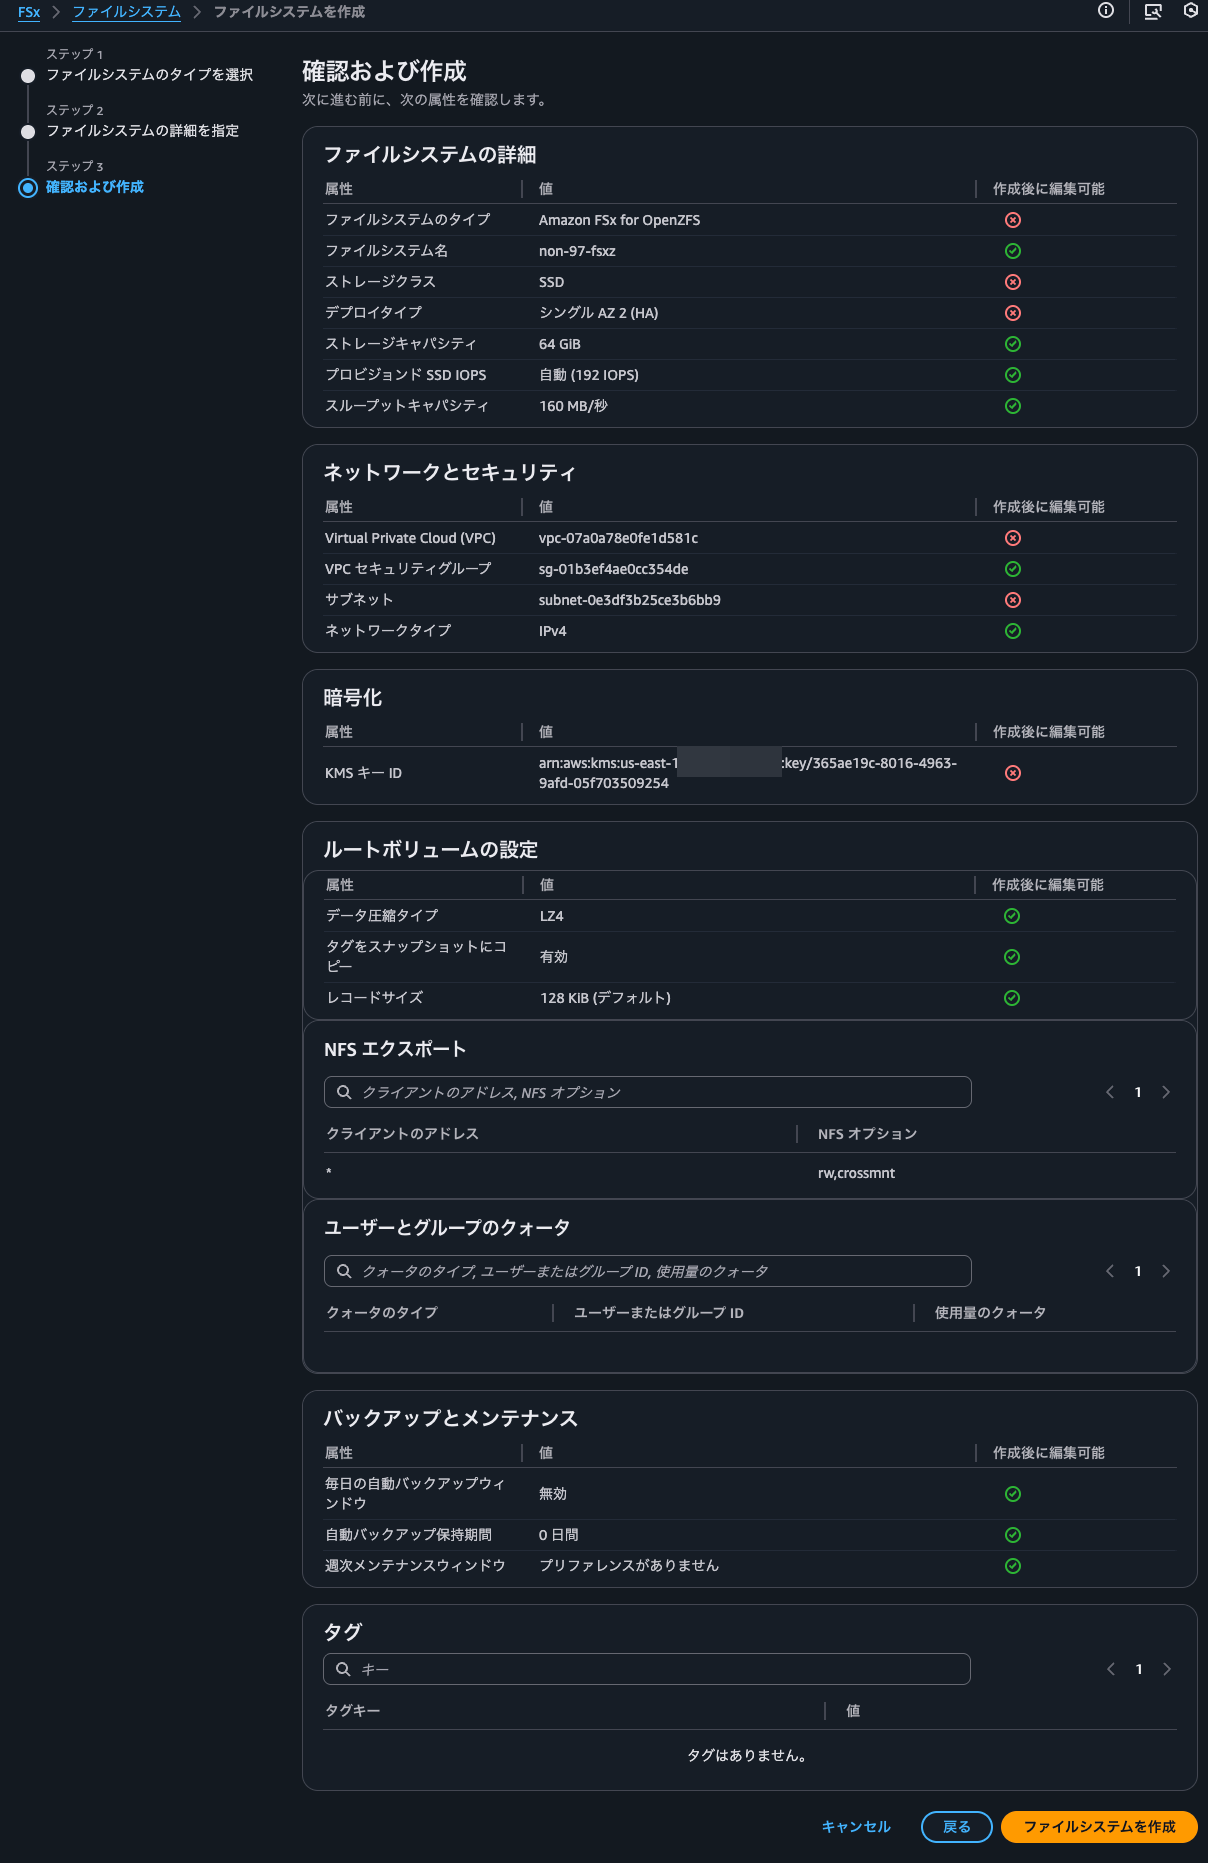Go to next page in タグ pagination
Image resolution: width=1208 pixels, height=1863 pixels.
1167,1669
